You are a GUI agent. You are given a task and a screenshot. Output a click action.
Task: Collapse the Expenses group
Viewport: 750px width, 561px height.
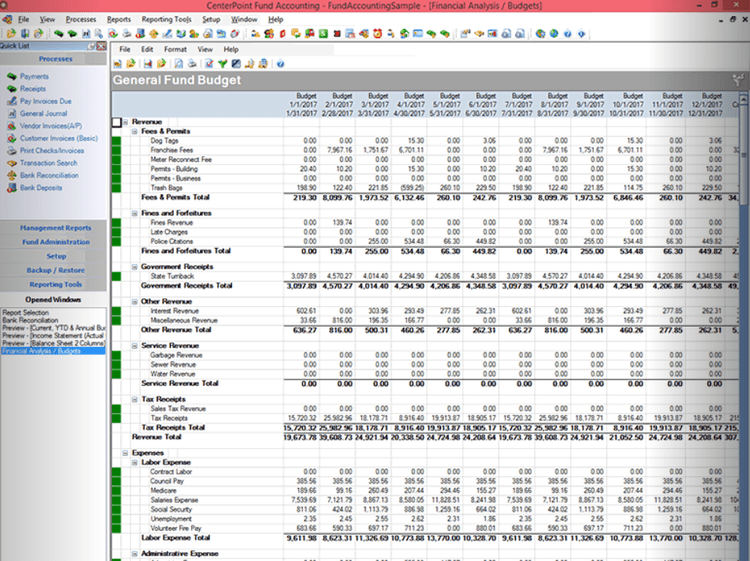coord(125,453)
